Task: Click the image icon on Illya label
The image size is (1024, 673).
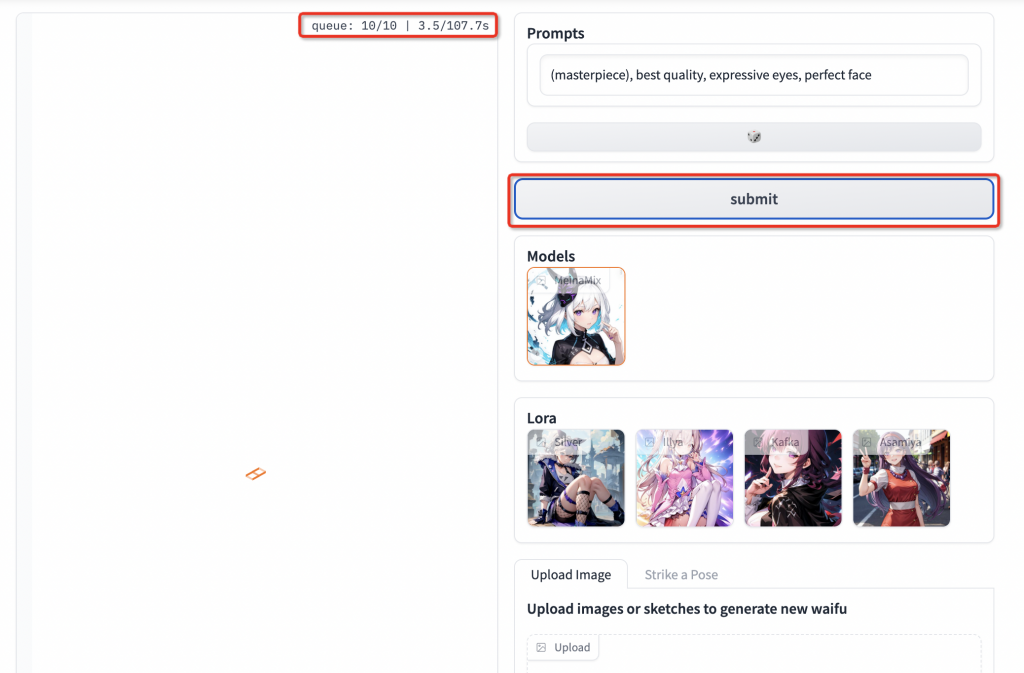Action: pos(650,442)
